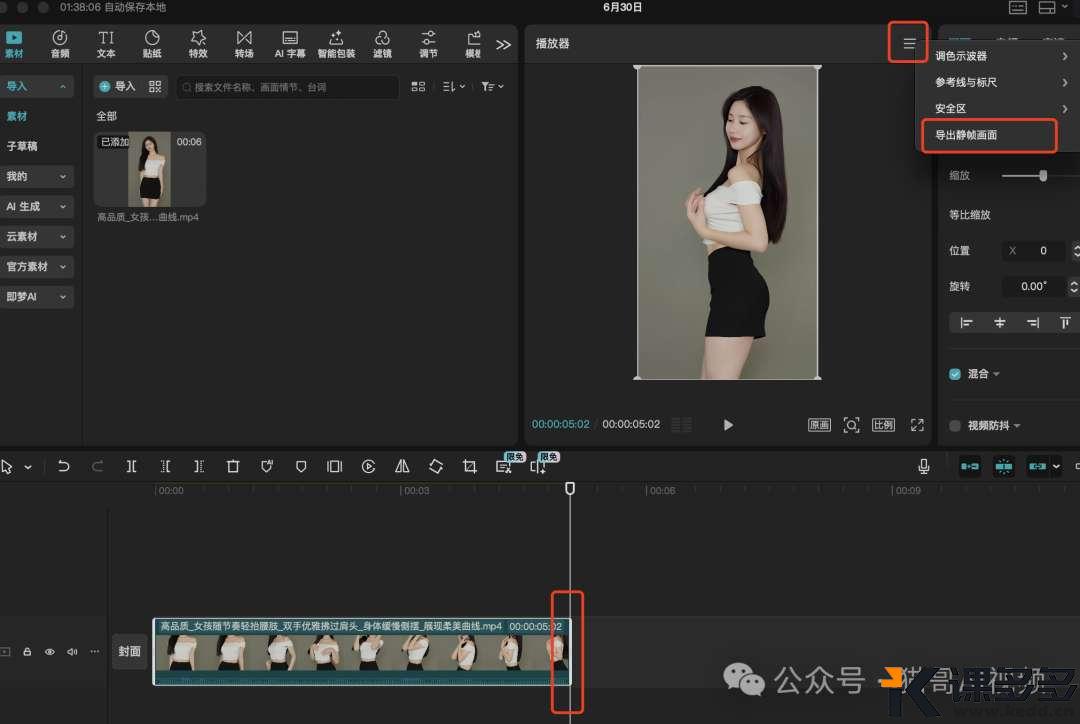
Task: Delete the selected clip with trash icon
Action: 233,466
